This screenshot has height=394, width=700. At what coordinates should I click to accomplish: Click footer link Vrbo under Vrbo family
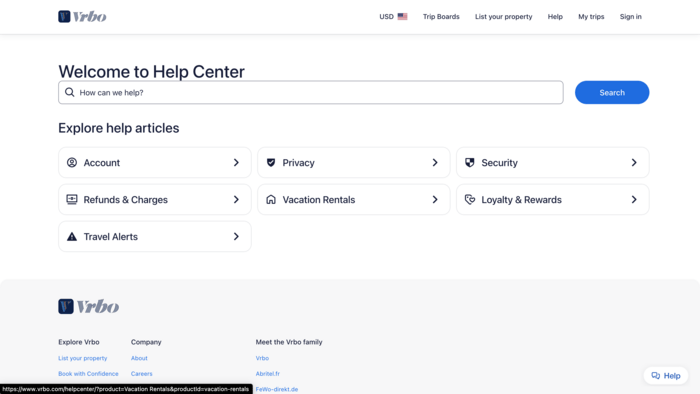[x=262, y=358]
